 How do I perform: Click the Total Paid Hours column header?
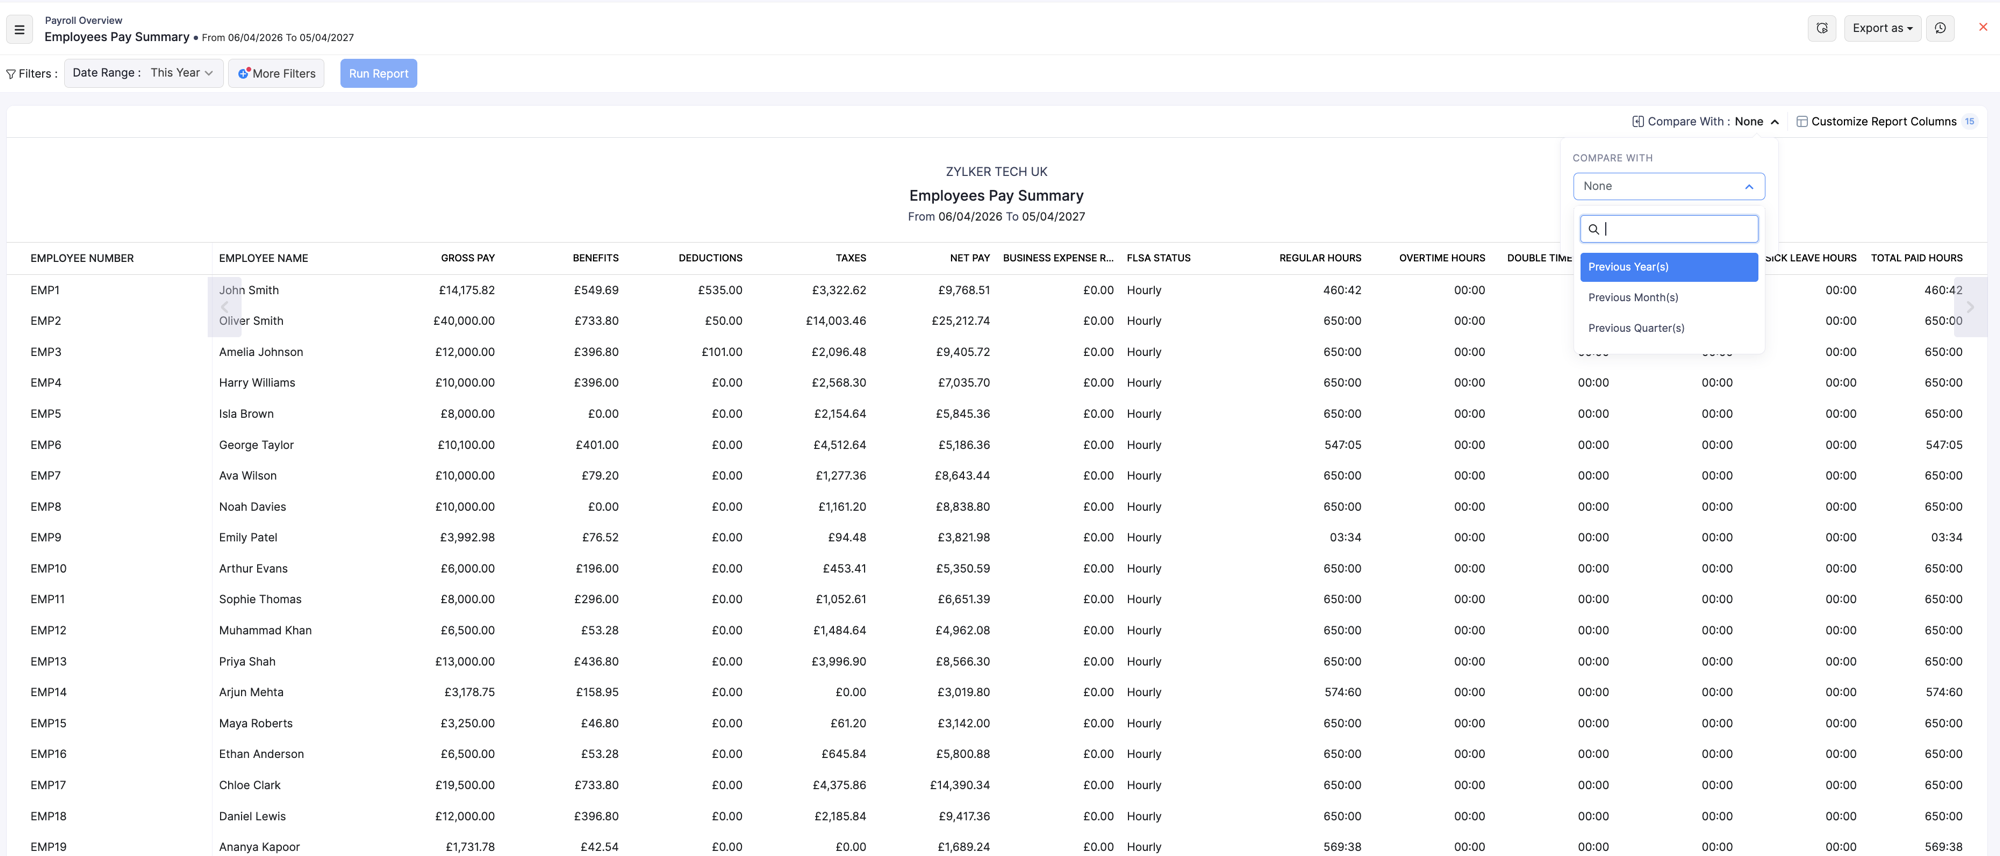[x=1916, y=258]
